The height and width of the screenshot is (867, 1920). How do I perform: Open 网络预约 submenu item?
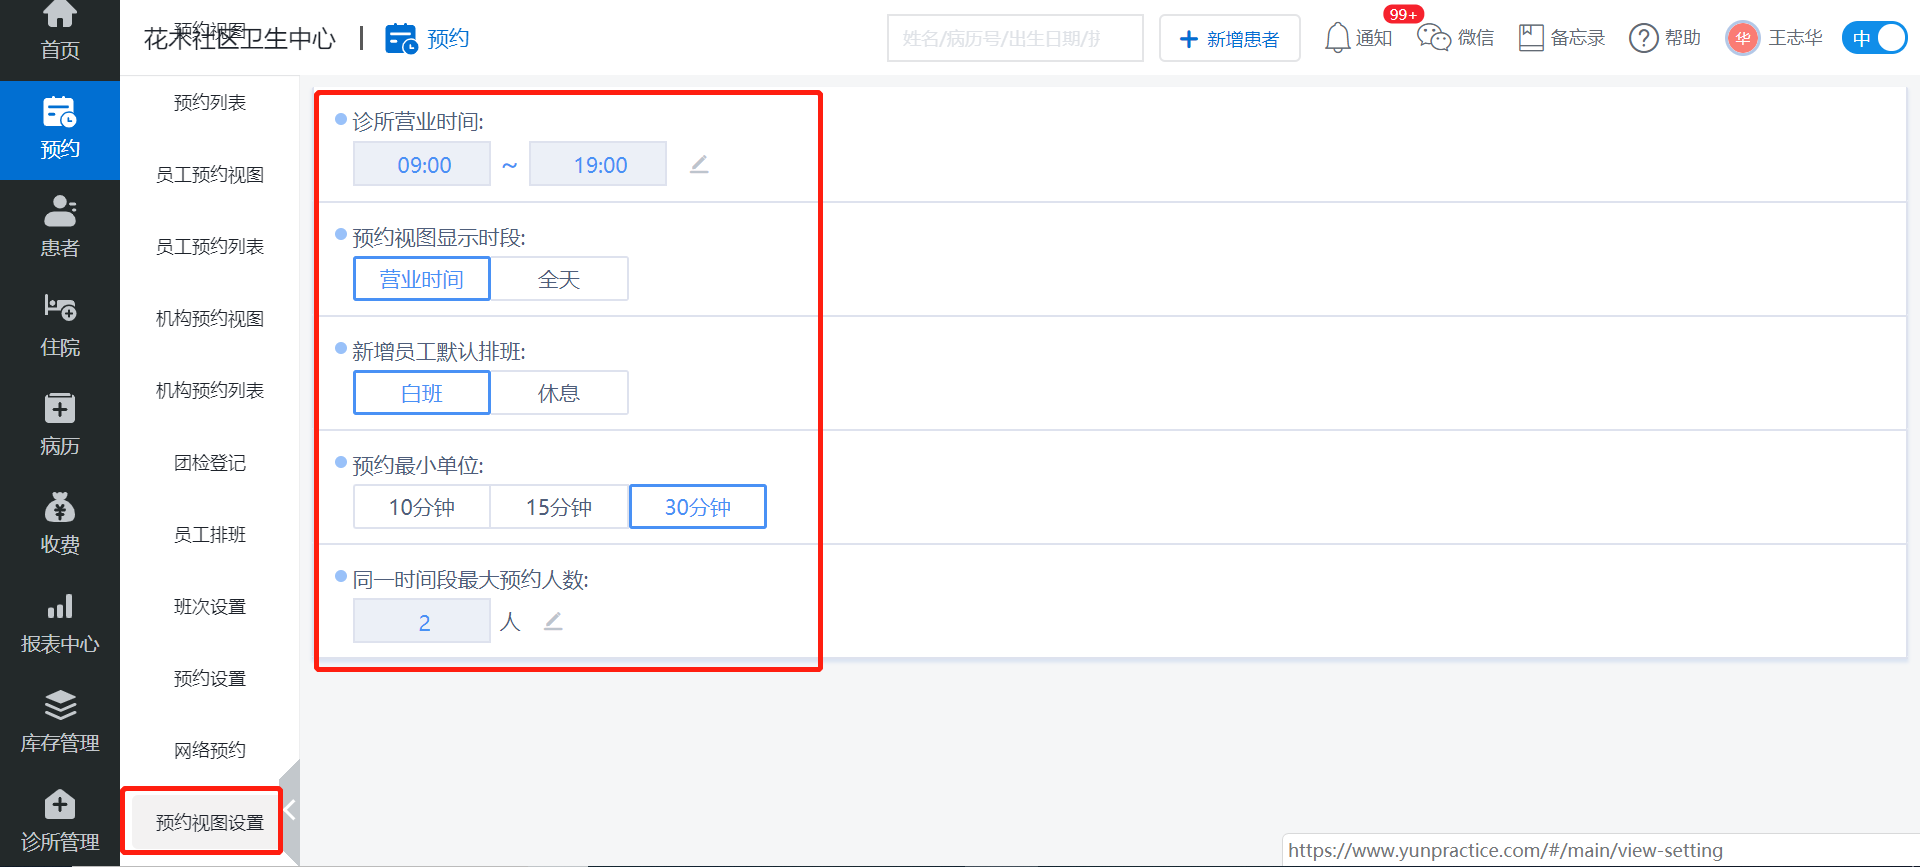click(x=210, y=750)
